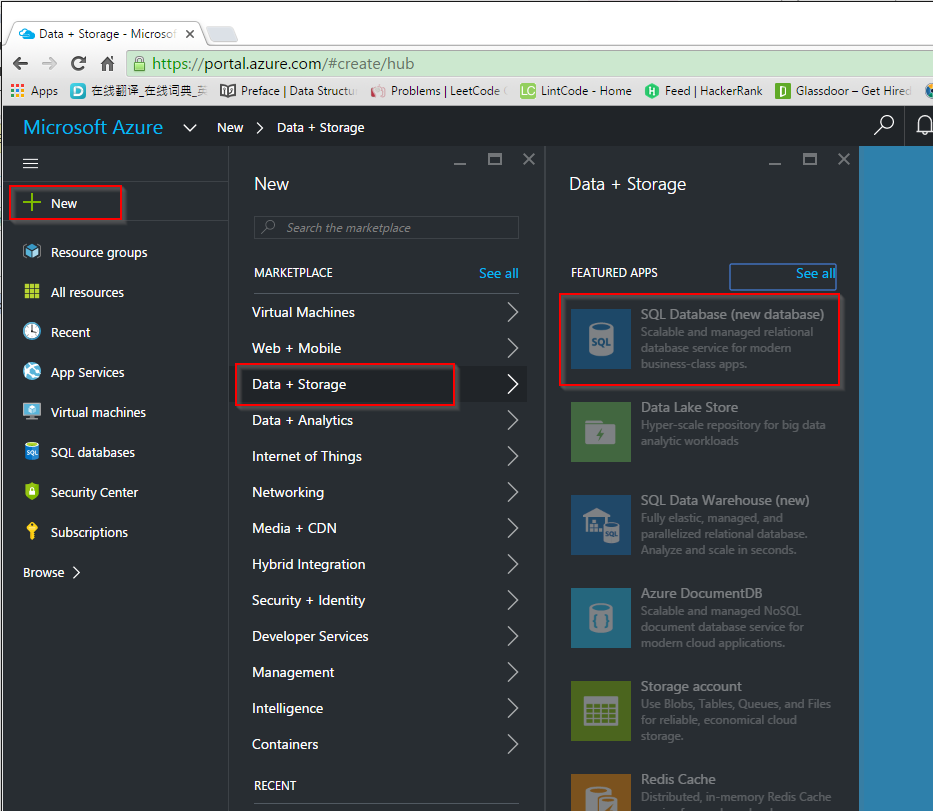The width and height of the screenshot is (933, 811).
Task: Open Storage account title text
Action: click(691, 686)
